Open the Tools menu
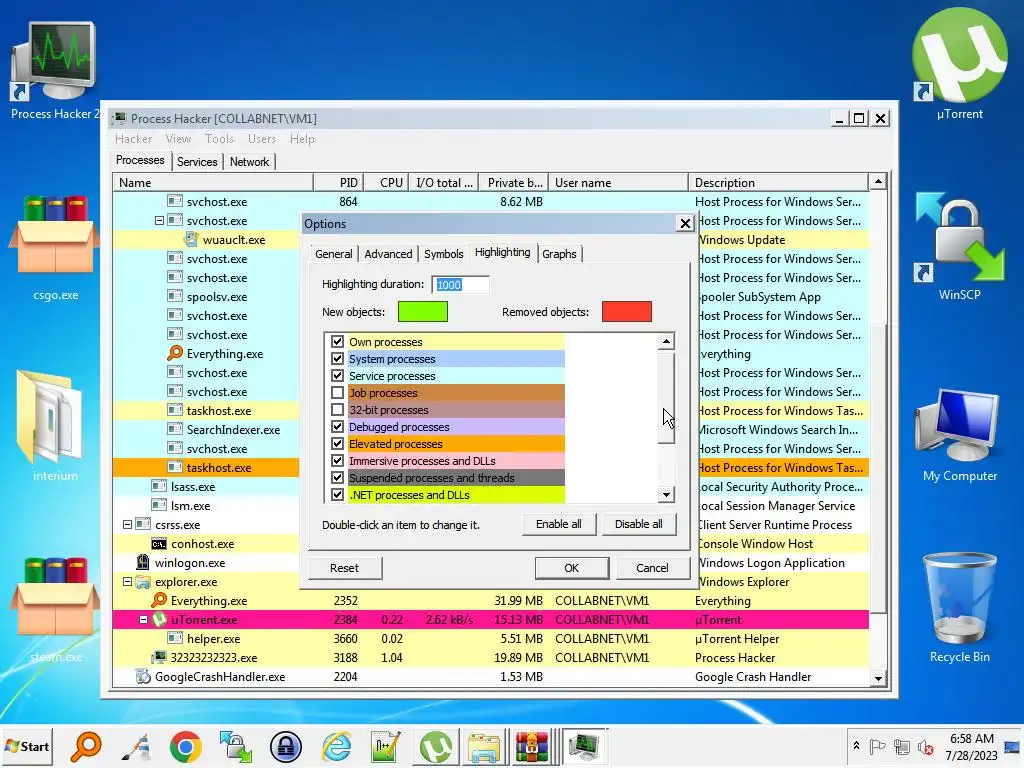Screen dimensions: 1024x768 pyautogui.click(x=219, y=138)
